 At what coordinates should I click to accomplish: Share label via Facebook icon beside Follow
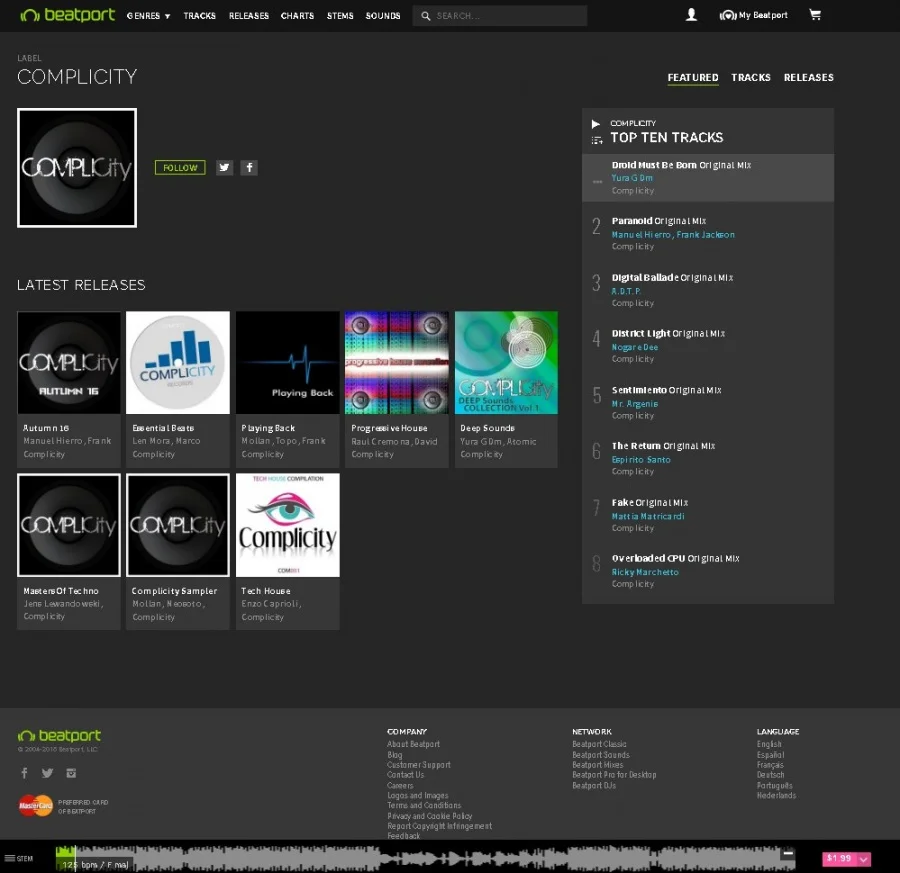tap(249, 168)
